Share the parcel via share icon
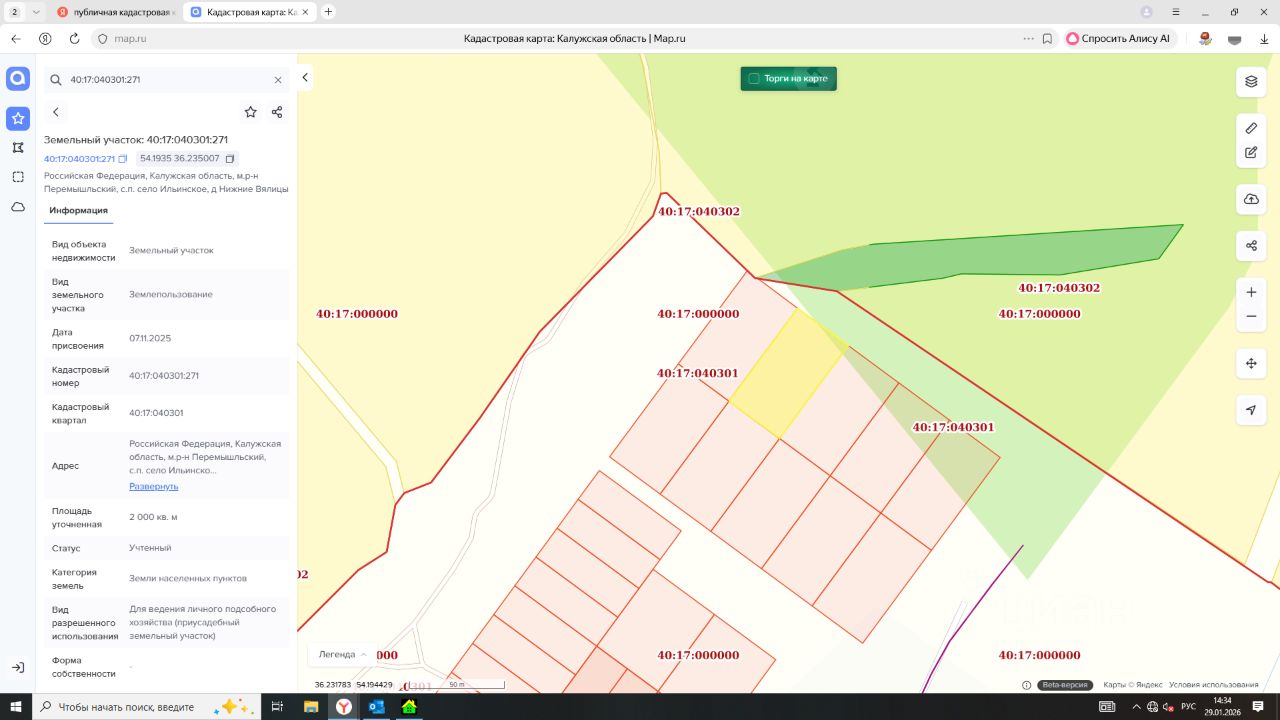This screenshot has height=720, width=1280. [x=277, y=112]
